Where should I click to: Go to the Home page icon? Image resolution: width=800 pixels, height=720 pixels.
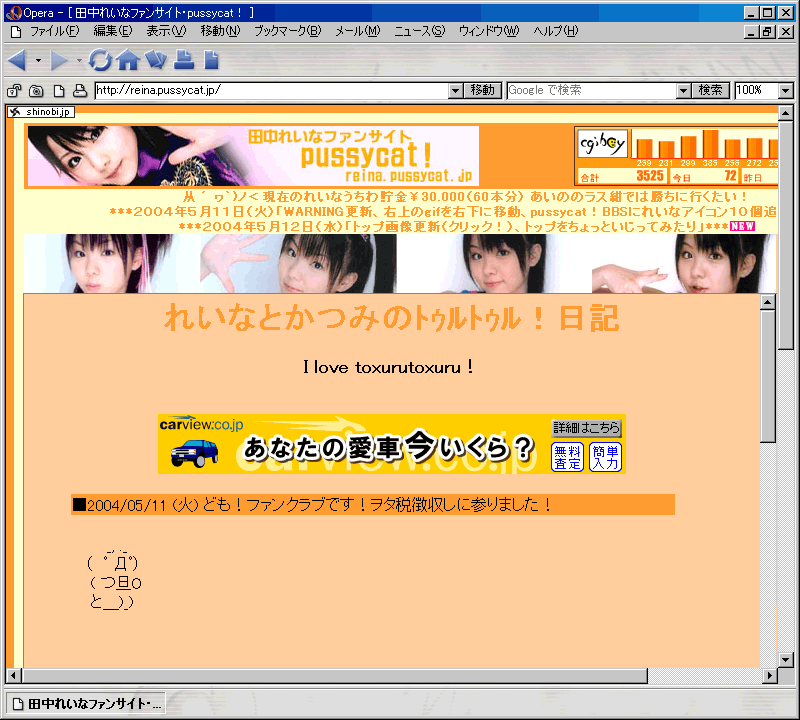tap(128, 60)
